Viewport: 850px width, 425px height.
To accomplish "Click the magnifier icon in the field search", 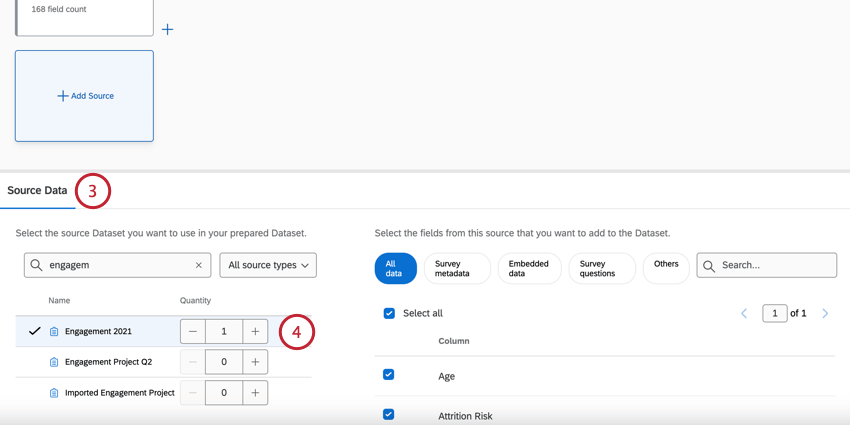I will tap(709, 266).
